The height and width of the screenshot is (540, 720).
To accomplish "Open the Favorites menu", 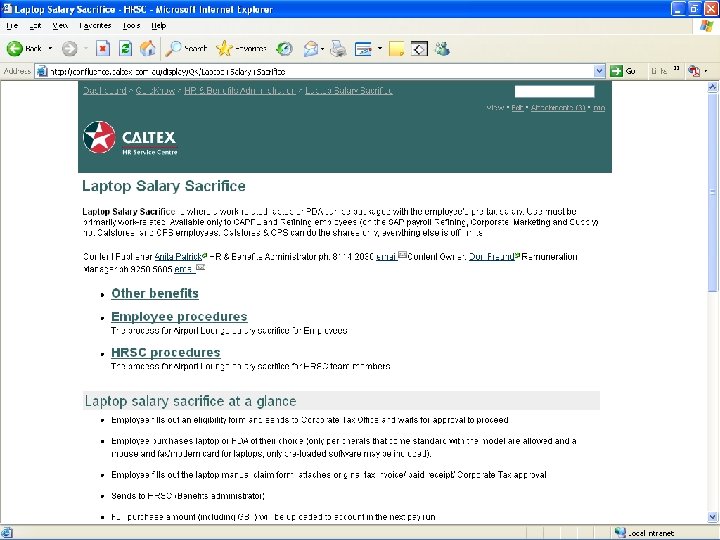I will (x=95, y=26).
